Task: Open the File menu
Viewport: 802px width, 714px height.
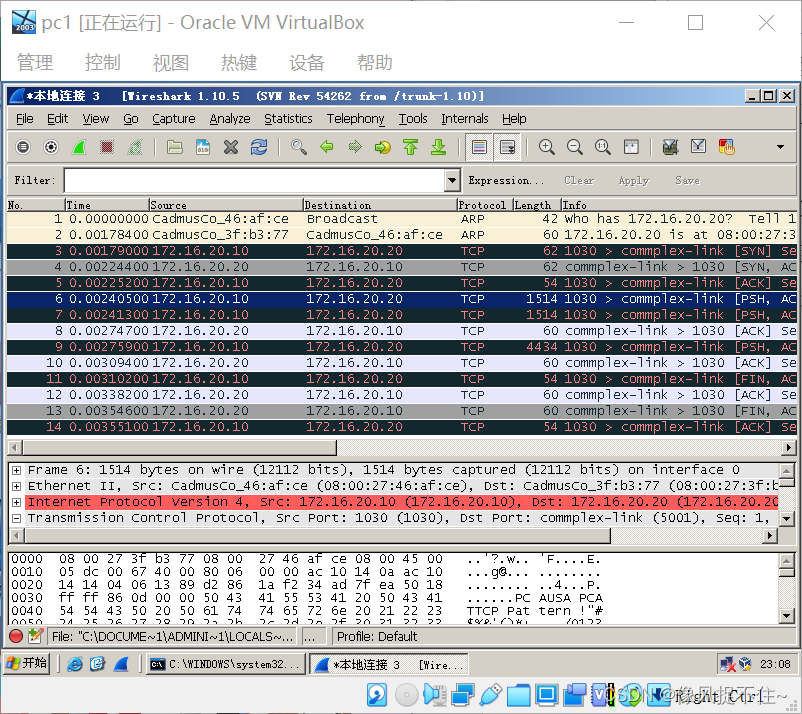Action: [25, 119]
